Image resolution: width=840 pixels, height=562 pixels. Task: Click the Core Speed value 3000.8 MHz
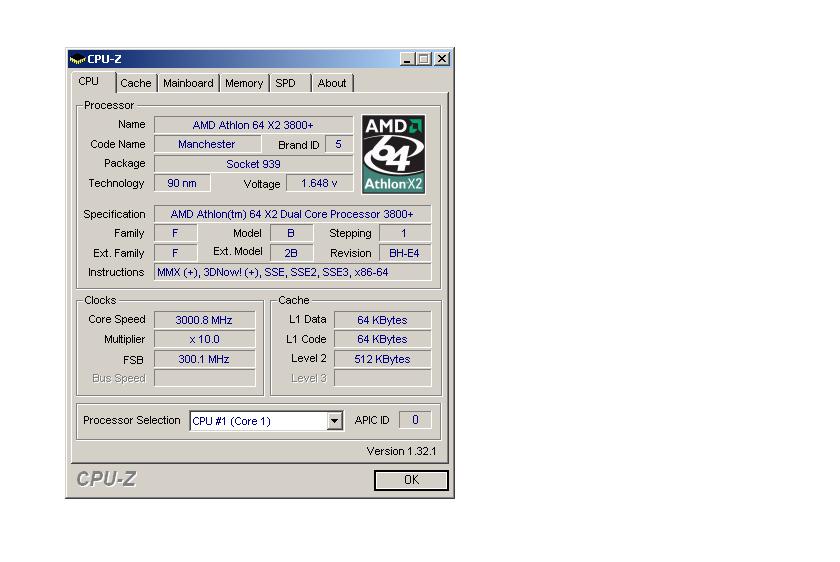pos(204,320)
